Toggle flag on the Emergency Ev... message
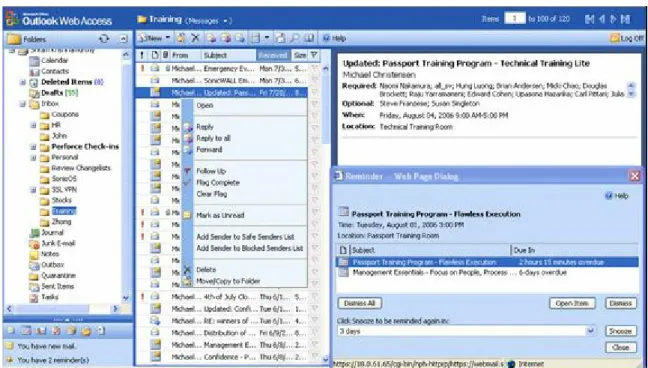648x368 pixels. click(314, 69)
